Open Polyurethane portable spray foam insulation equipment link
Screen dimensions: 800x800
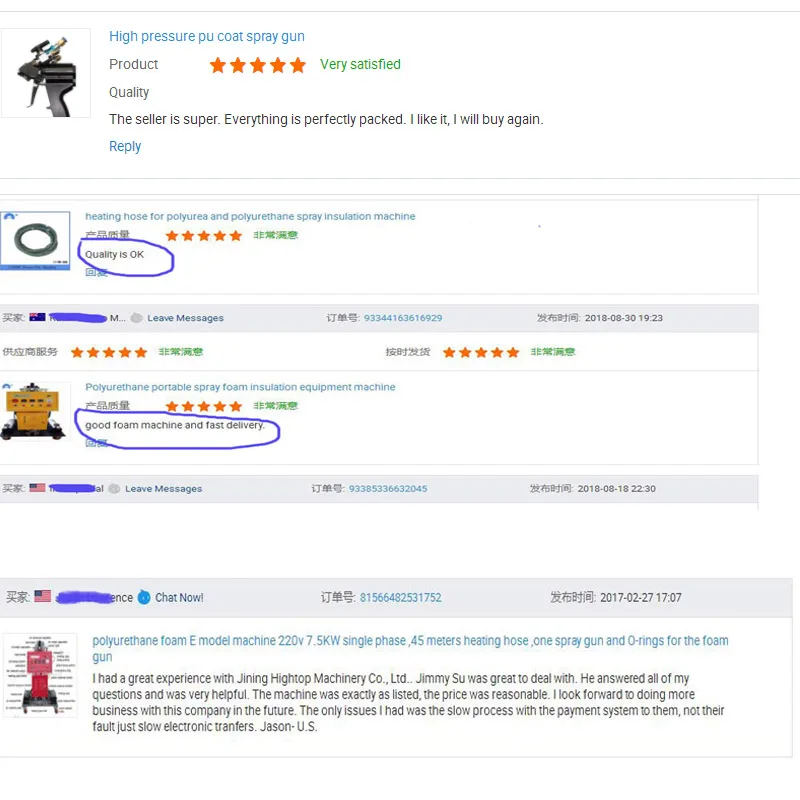click(x=240, y=387)
